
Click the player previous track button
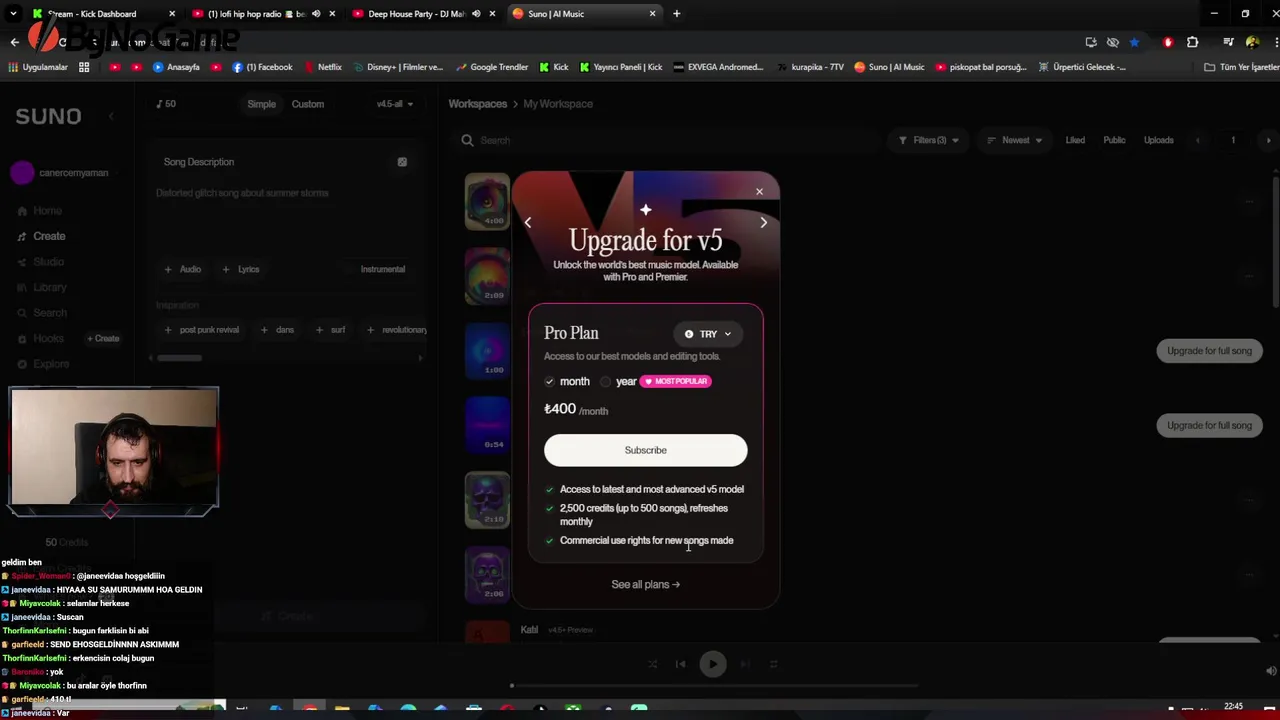[x=681, y=664]
